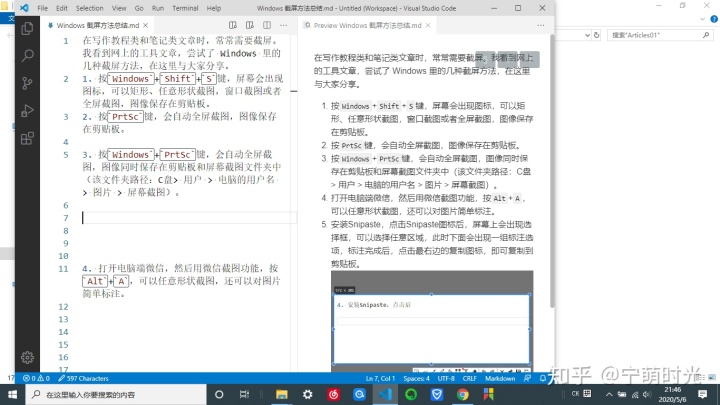Open the File menu
Screen dimensions: 720x405
(43, 8)
